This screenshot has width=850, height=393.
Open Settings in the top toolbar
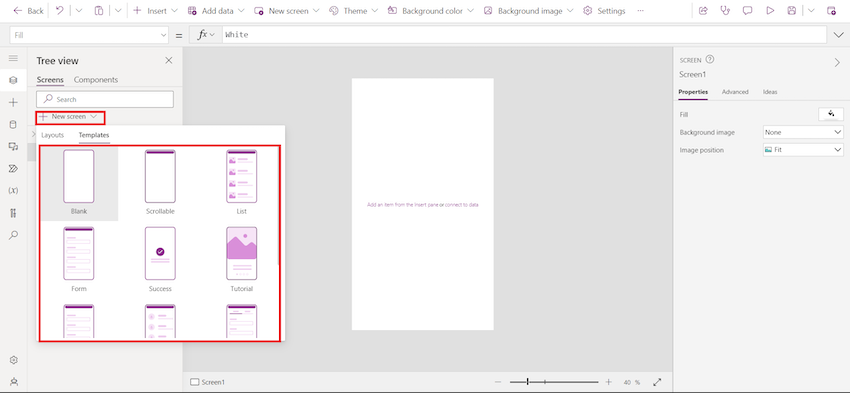[604, 10]
